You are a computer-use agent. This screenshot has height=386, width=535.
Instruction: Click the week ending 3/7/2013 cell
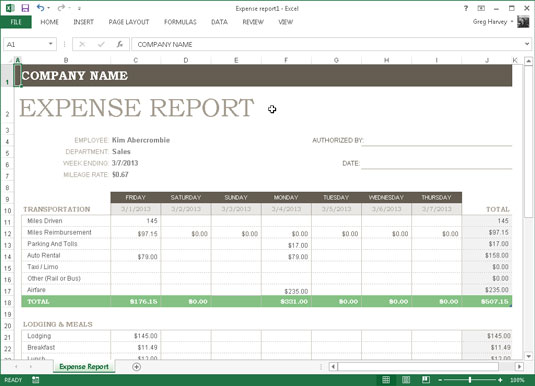[125, 163]
